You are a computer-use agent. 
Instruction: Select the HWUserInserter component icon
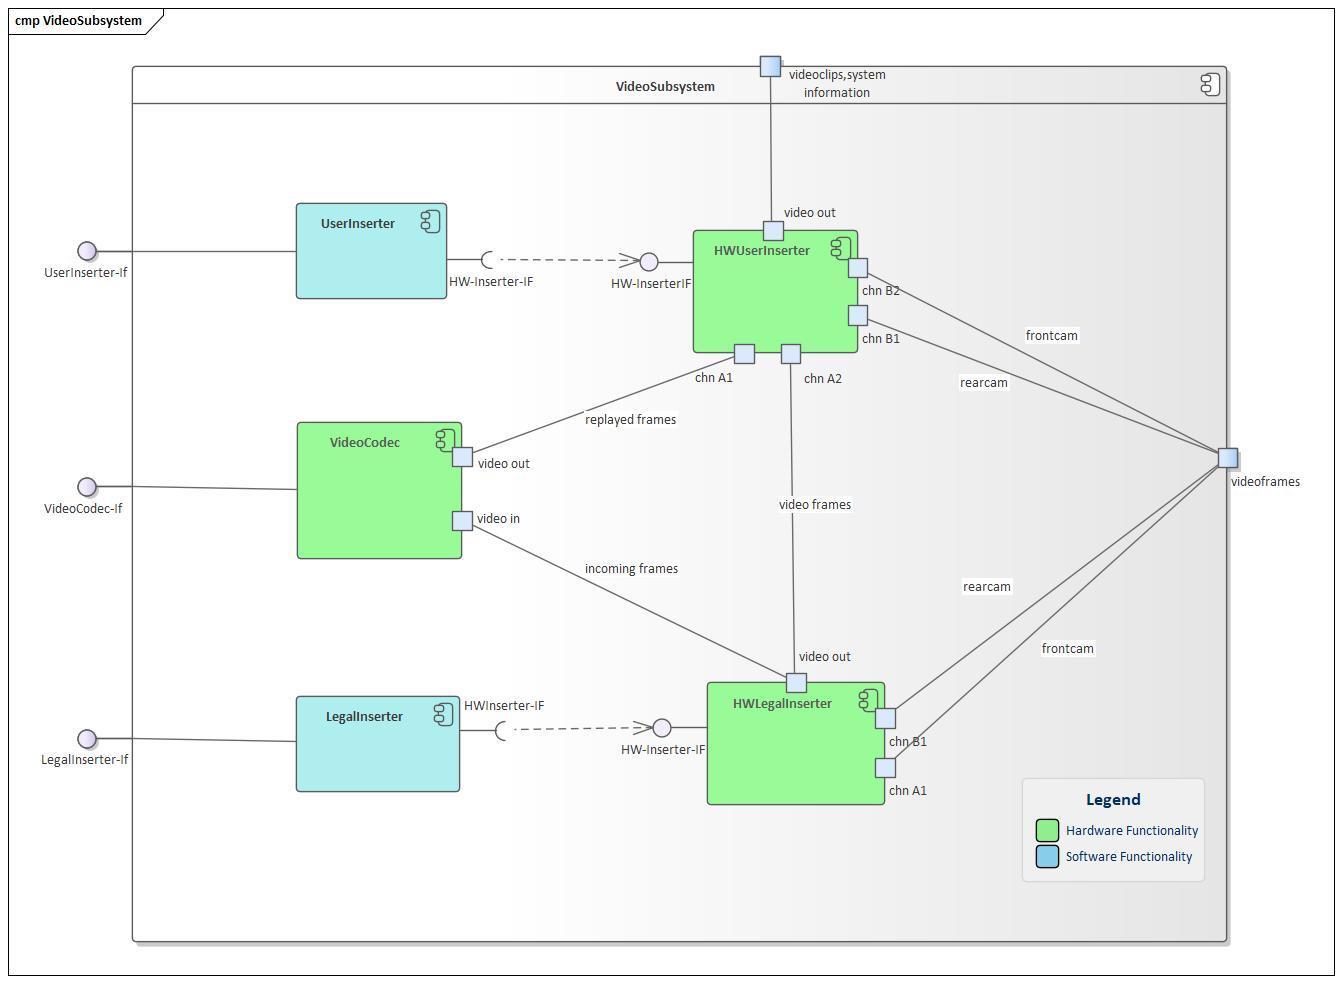(841, 249)
